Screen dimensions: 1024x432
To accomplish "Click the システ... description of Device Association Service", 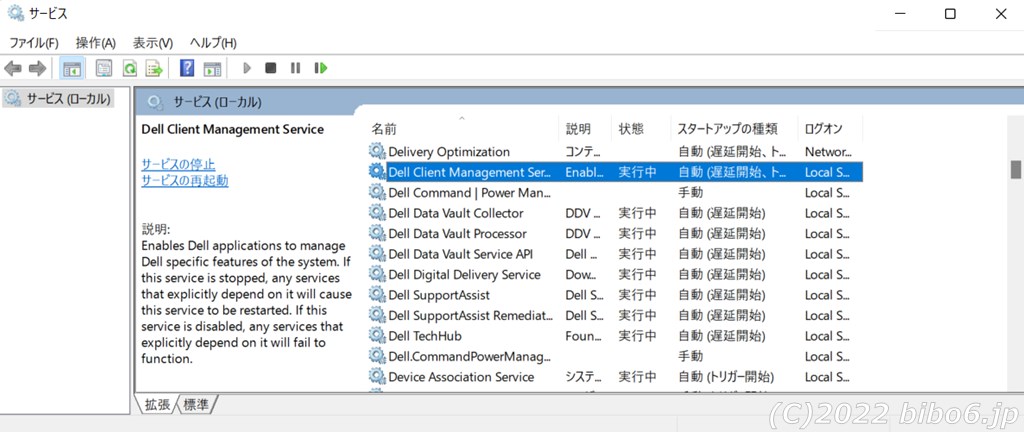I will pyautogui.click(x=584, y=377).
